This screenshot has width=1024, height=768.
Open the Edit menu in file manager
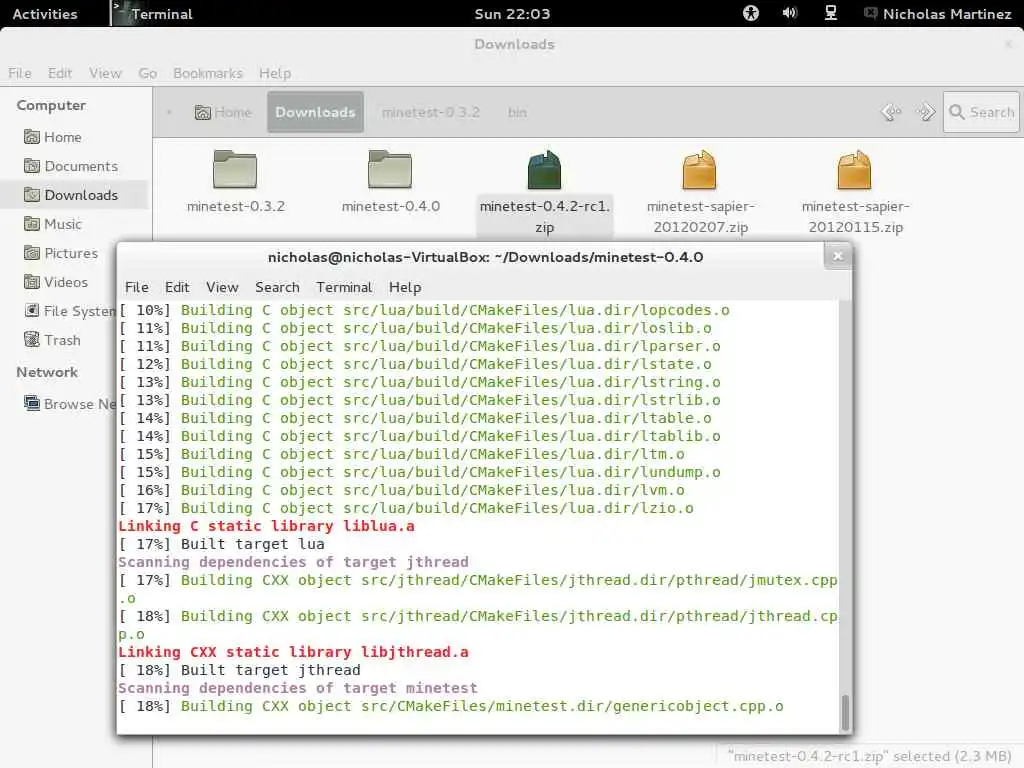(x=59, y=73)
